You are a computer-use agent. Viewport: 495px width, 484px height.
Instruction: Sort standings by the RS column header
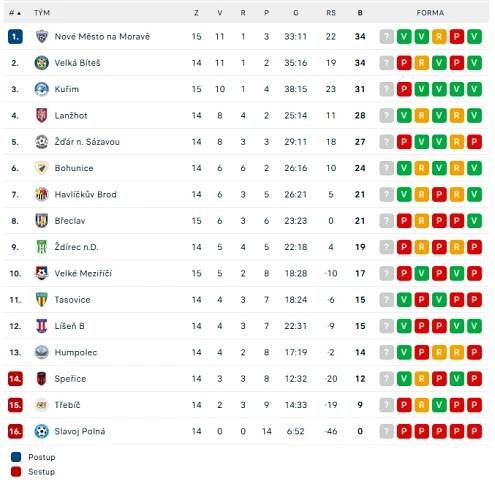click(331, 13)
